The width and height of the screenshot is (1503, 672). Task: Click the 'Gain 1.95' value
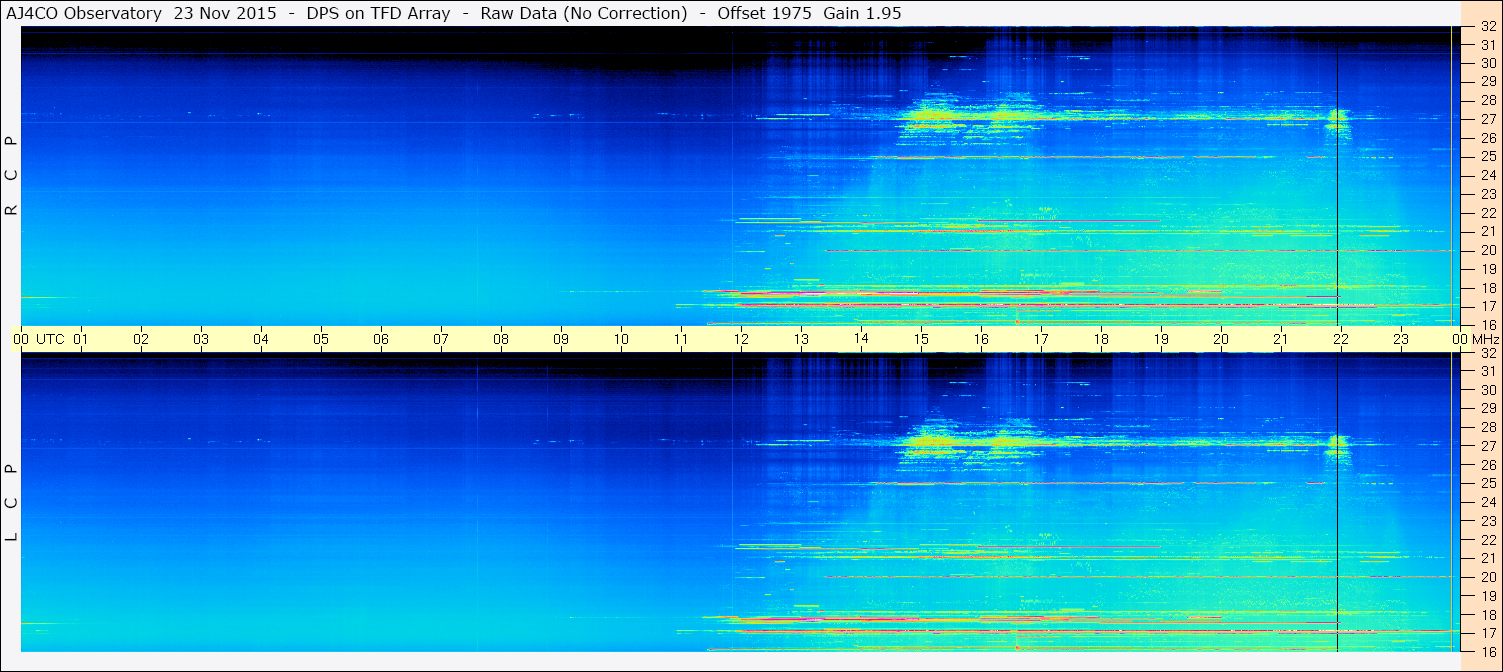tap(862, 13)
